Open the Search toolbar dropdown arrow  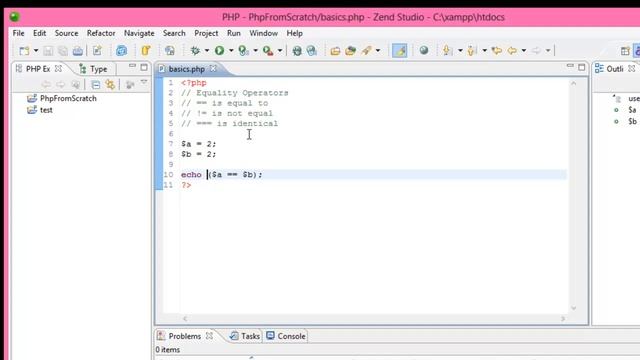click(378, 51)
